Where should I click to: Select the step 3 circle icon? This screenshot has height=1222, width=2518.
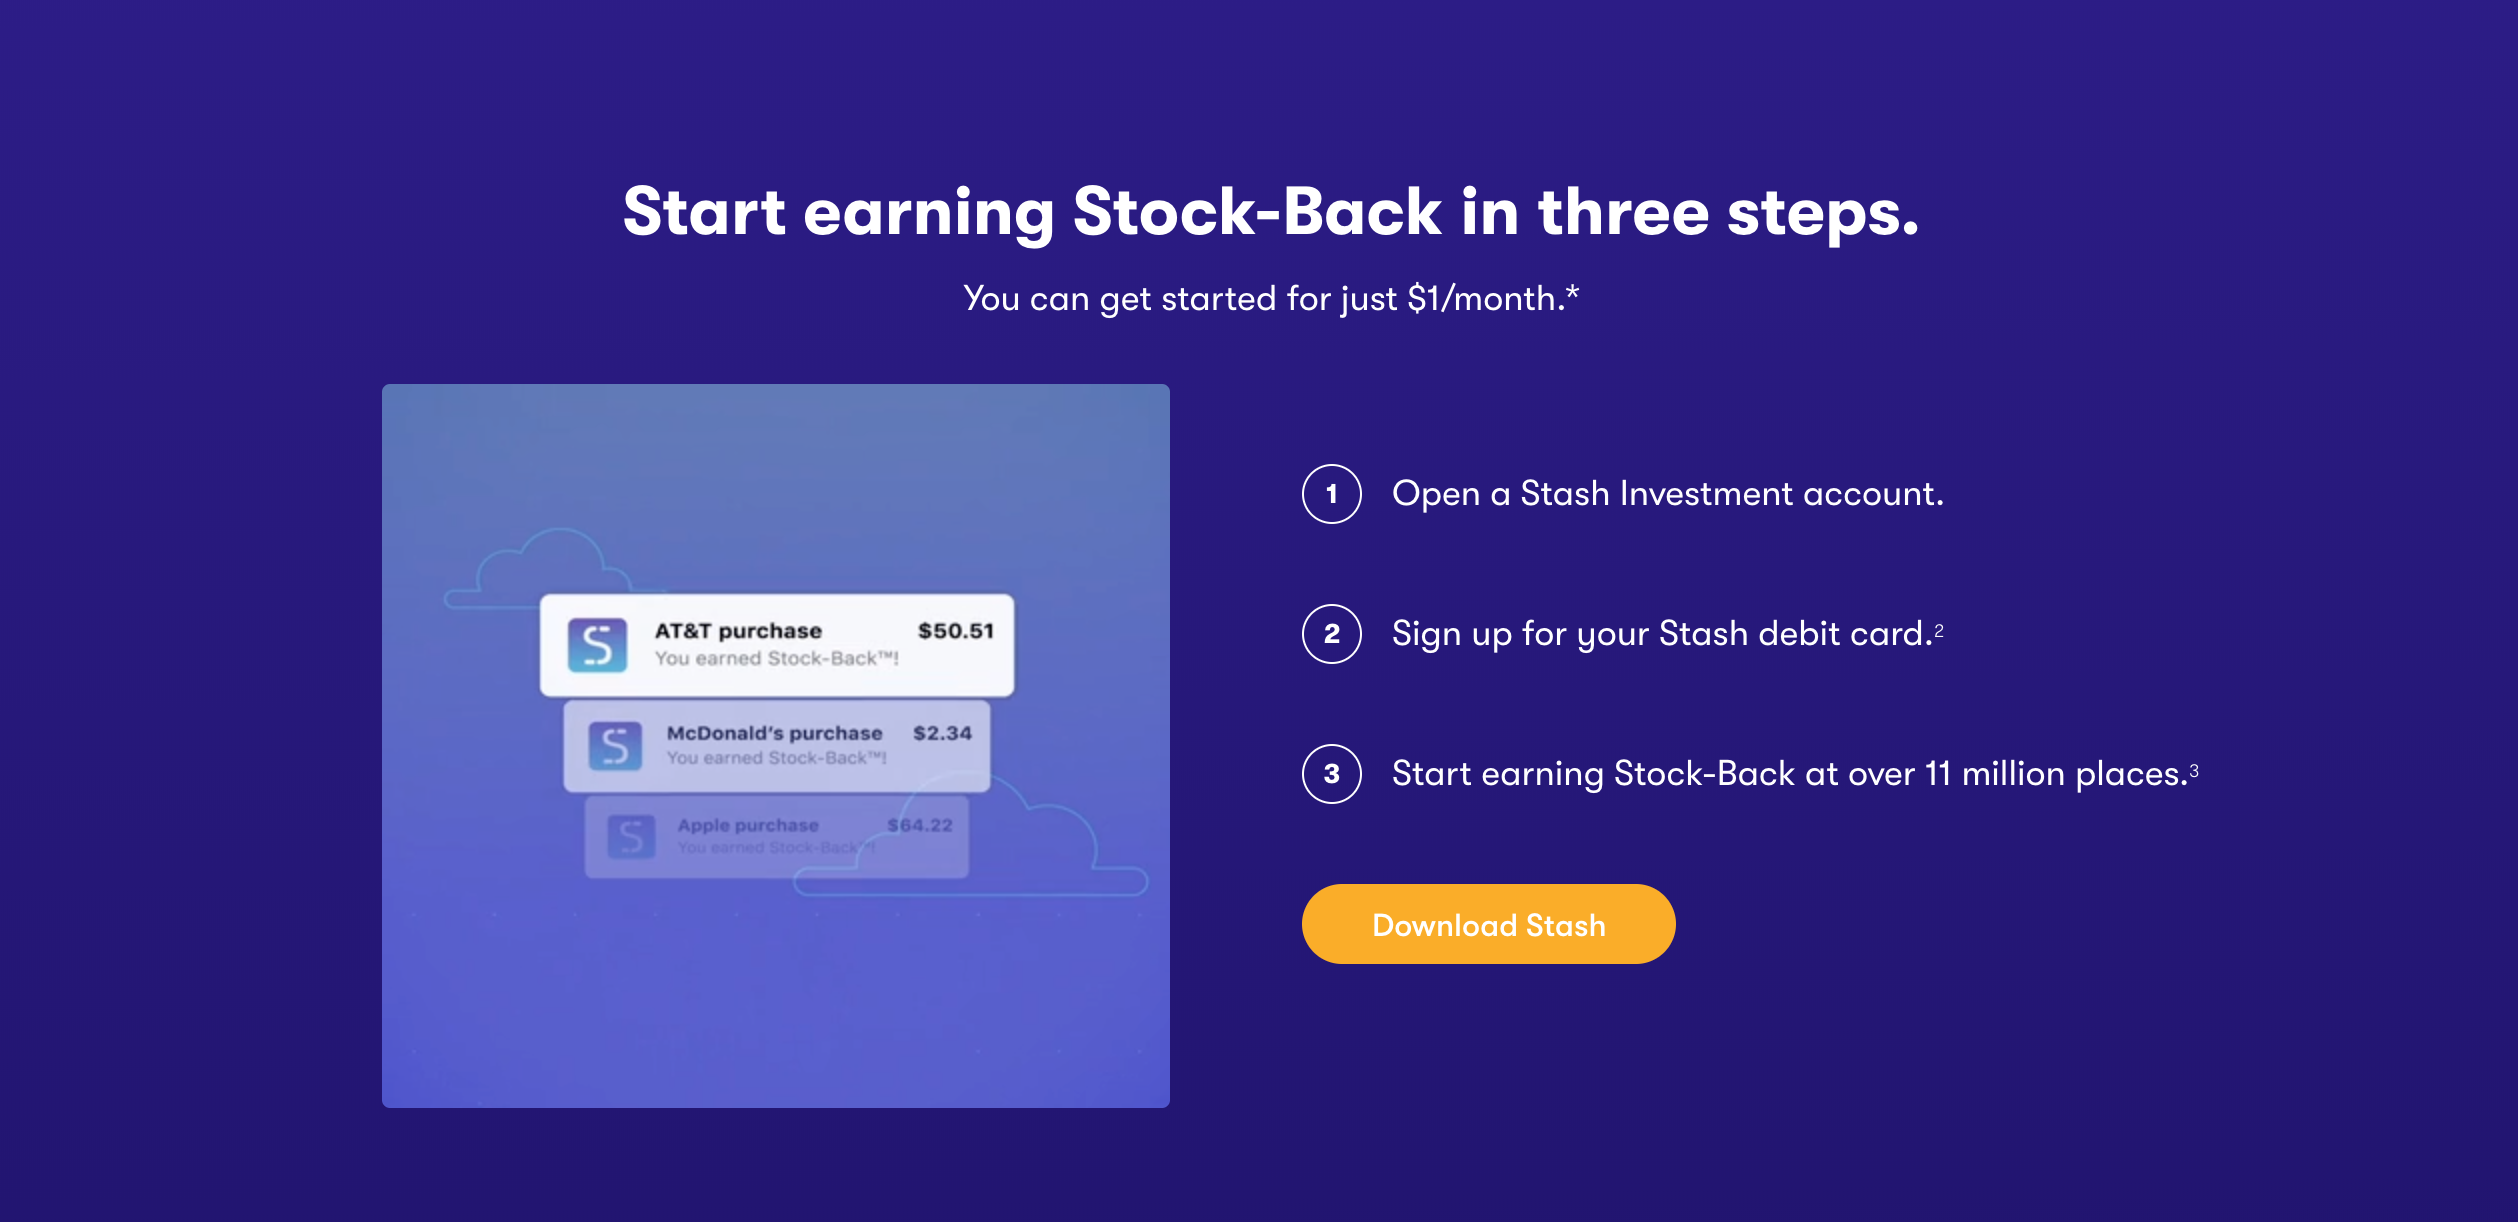click(x=1331, y=774)
